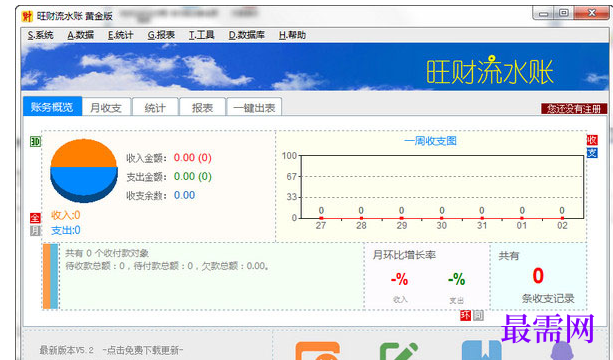Click the 财 app icon in title bar

[x=27, y=16]
